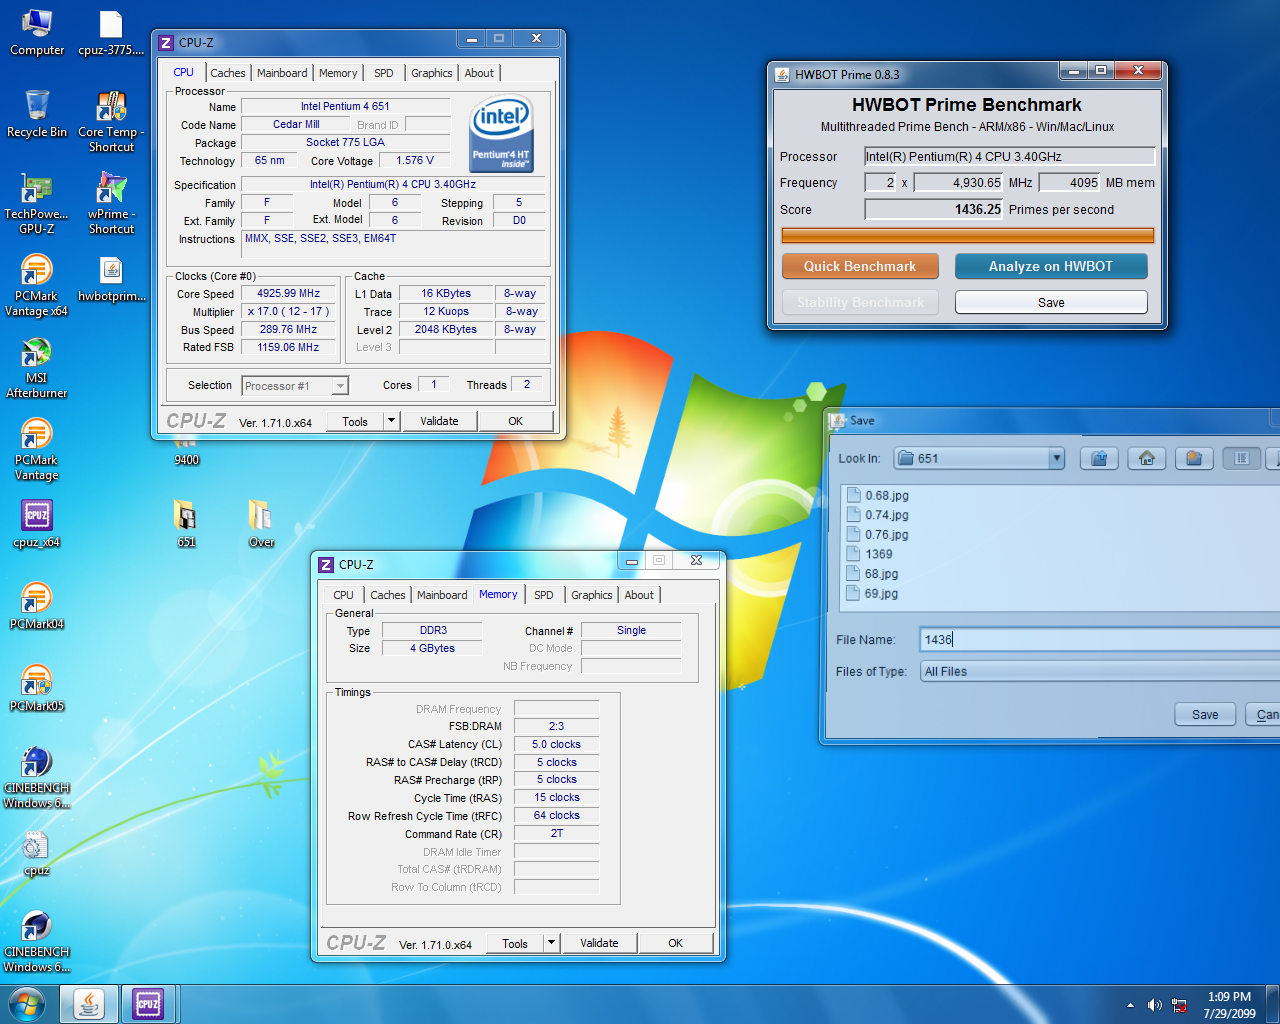Open the Over folder on the desktop
Viewport: 1280px width, 1024px height.
pyautogui.click(x=261, y=524)
